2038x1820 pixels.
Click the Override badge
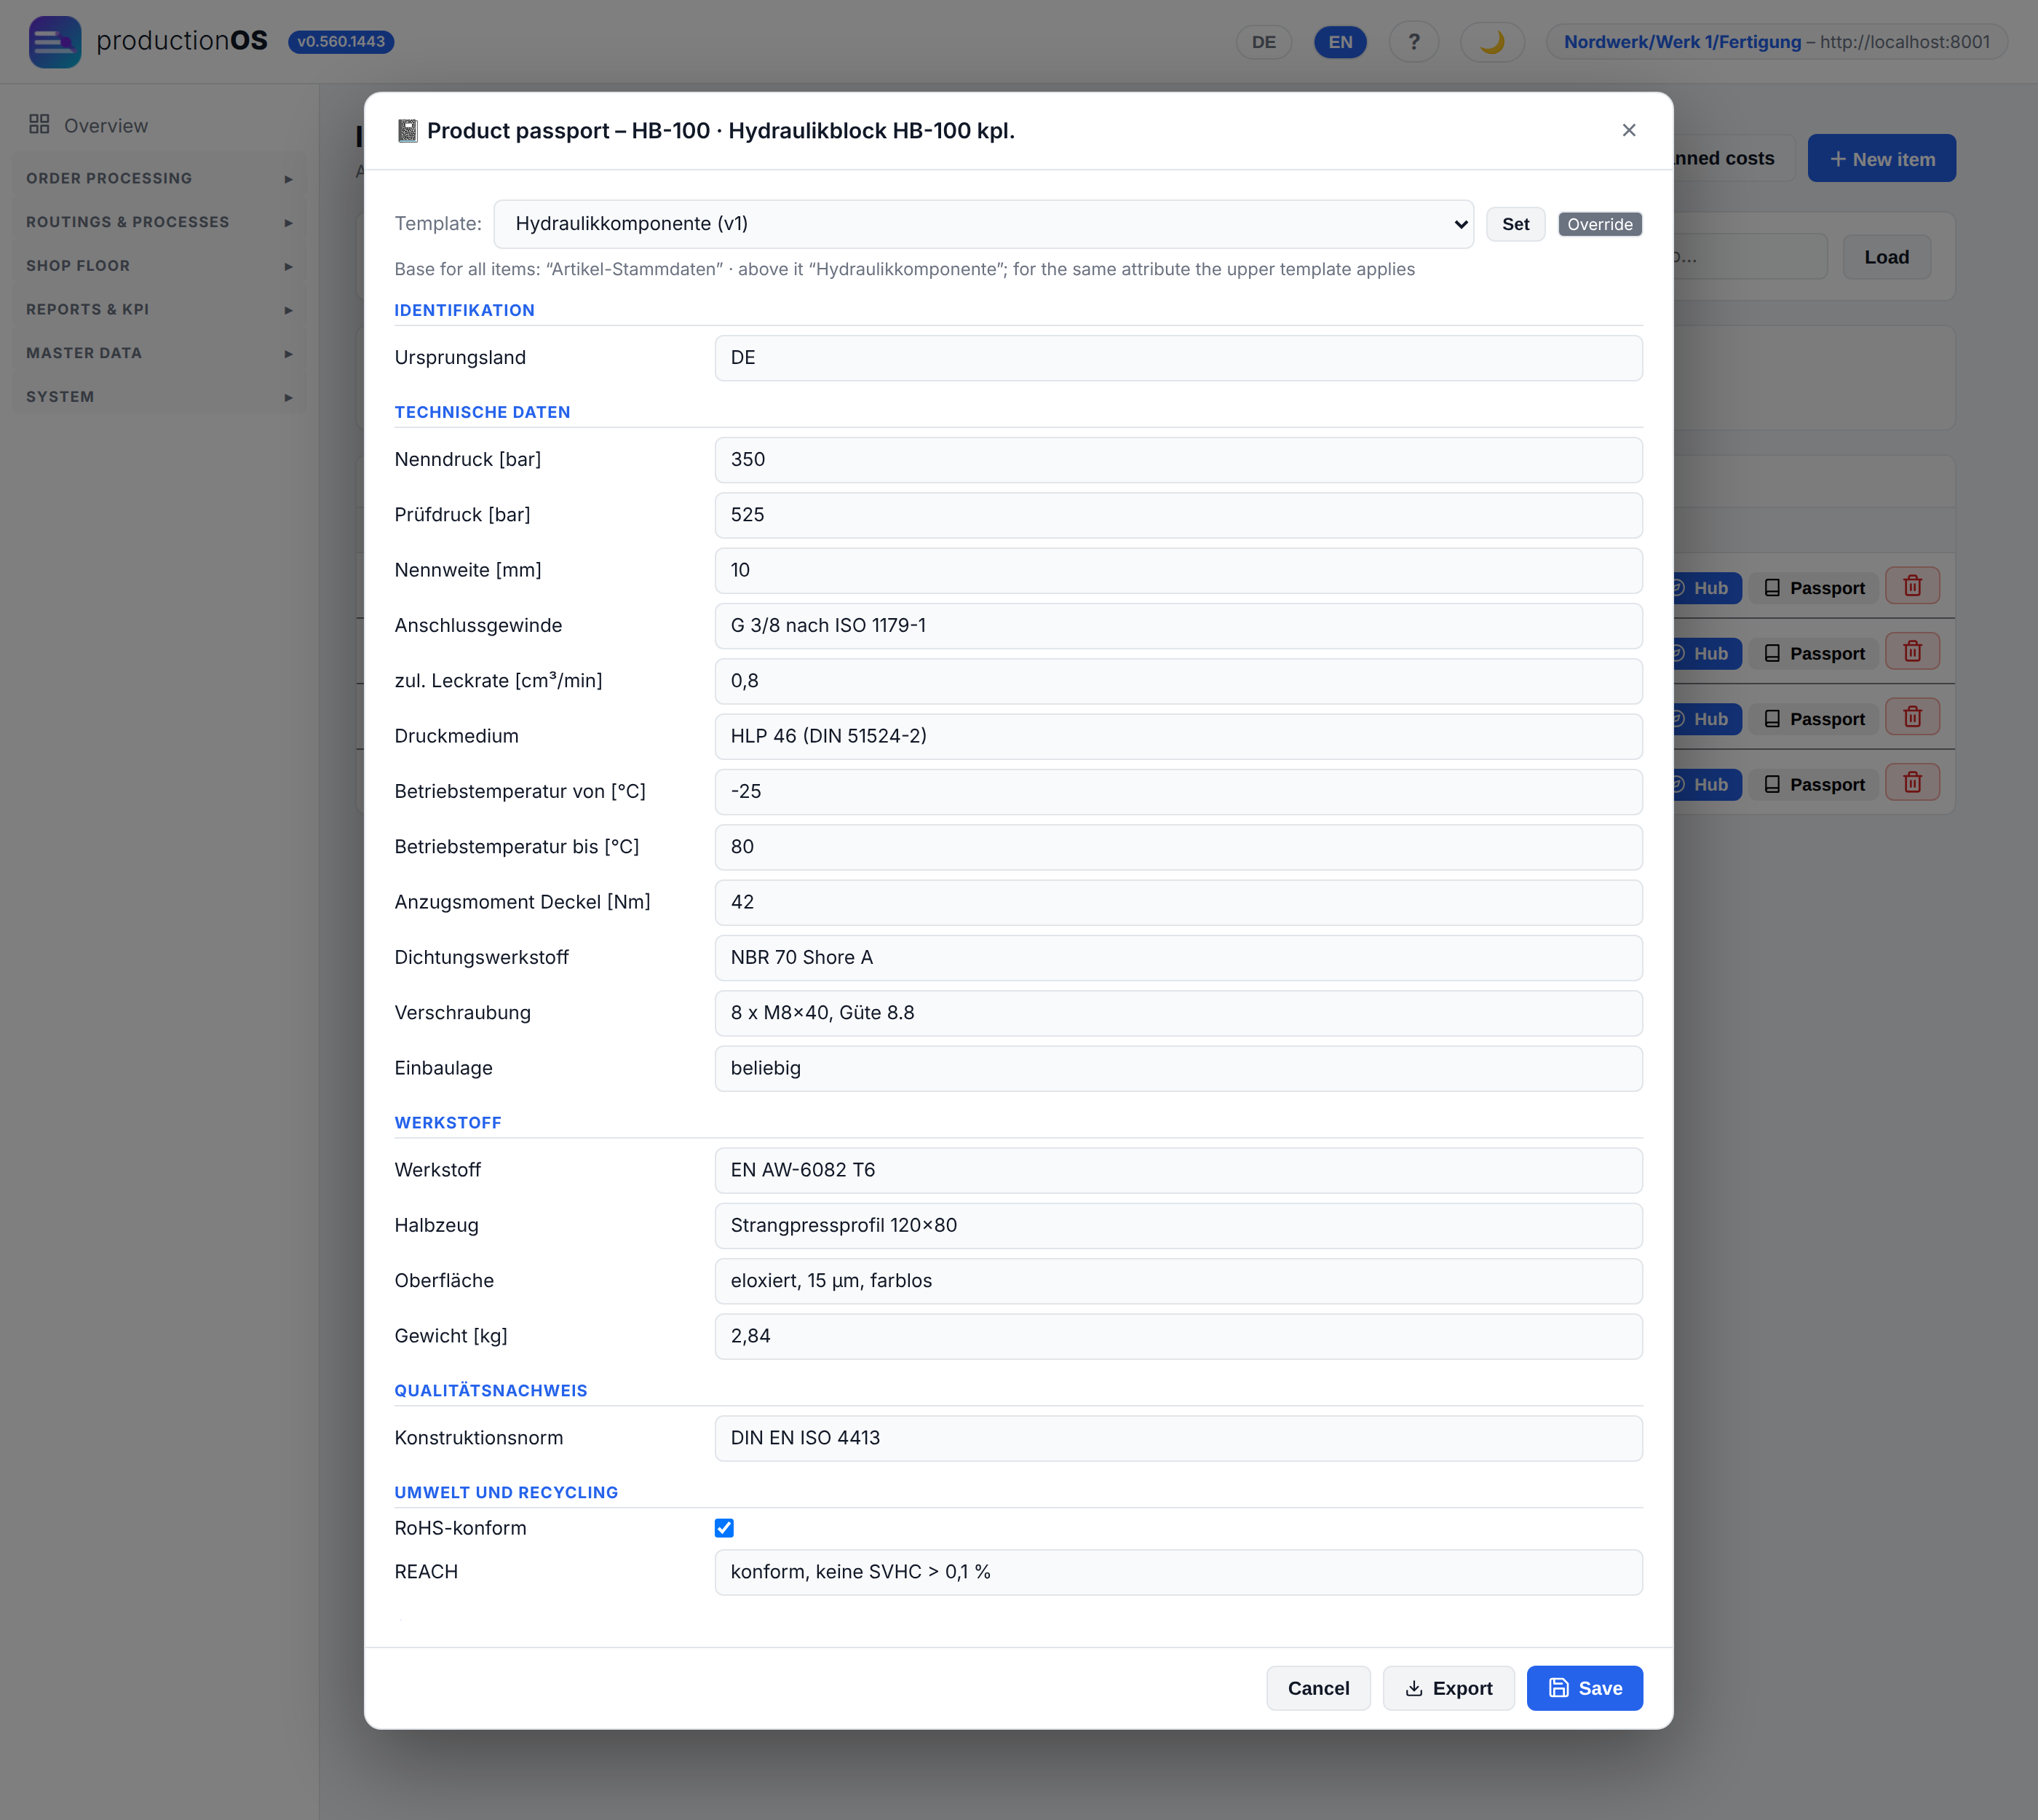point(1600,224)
